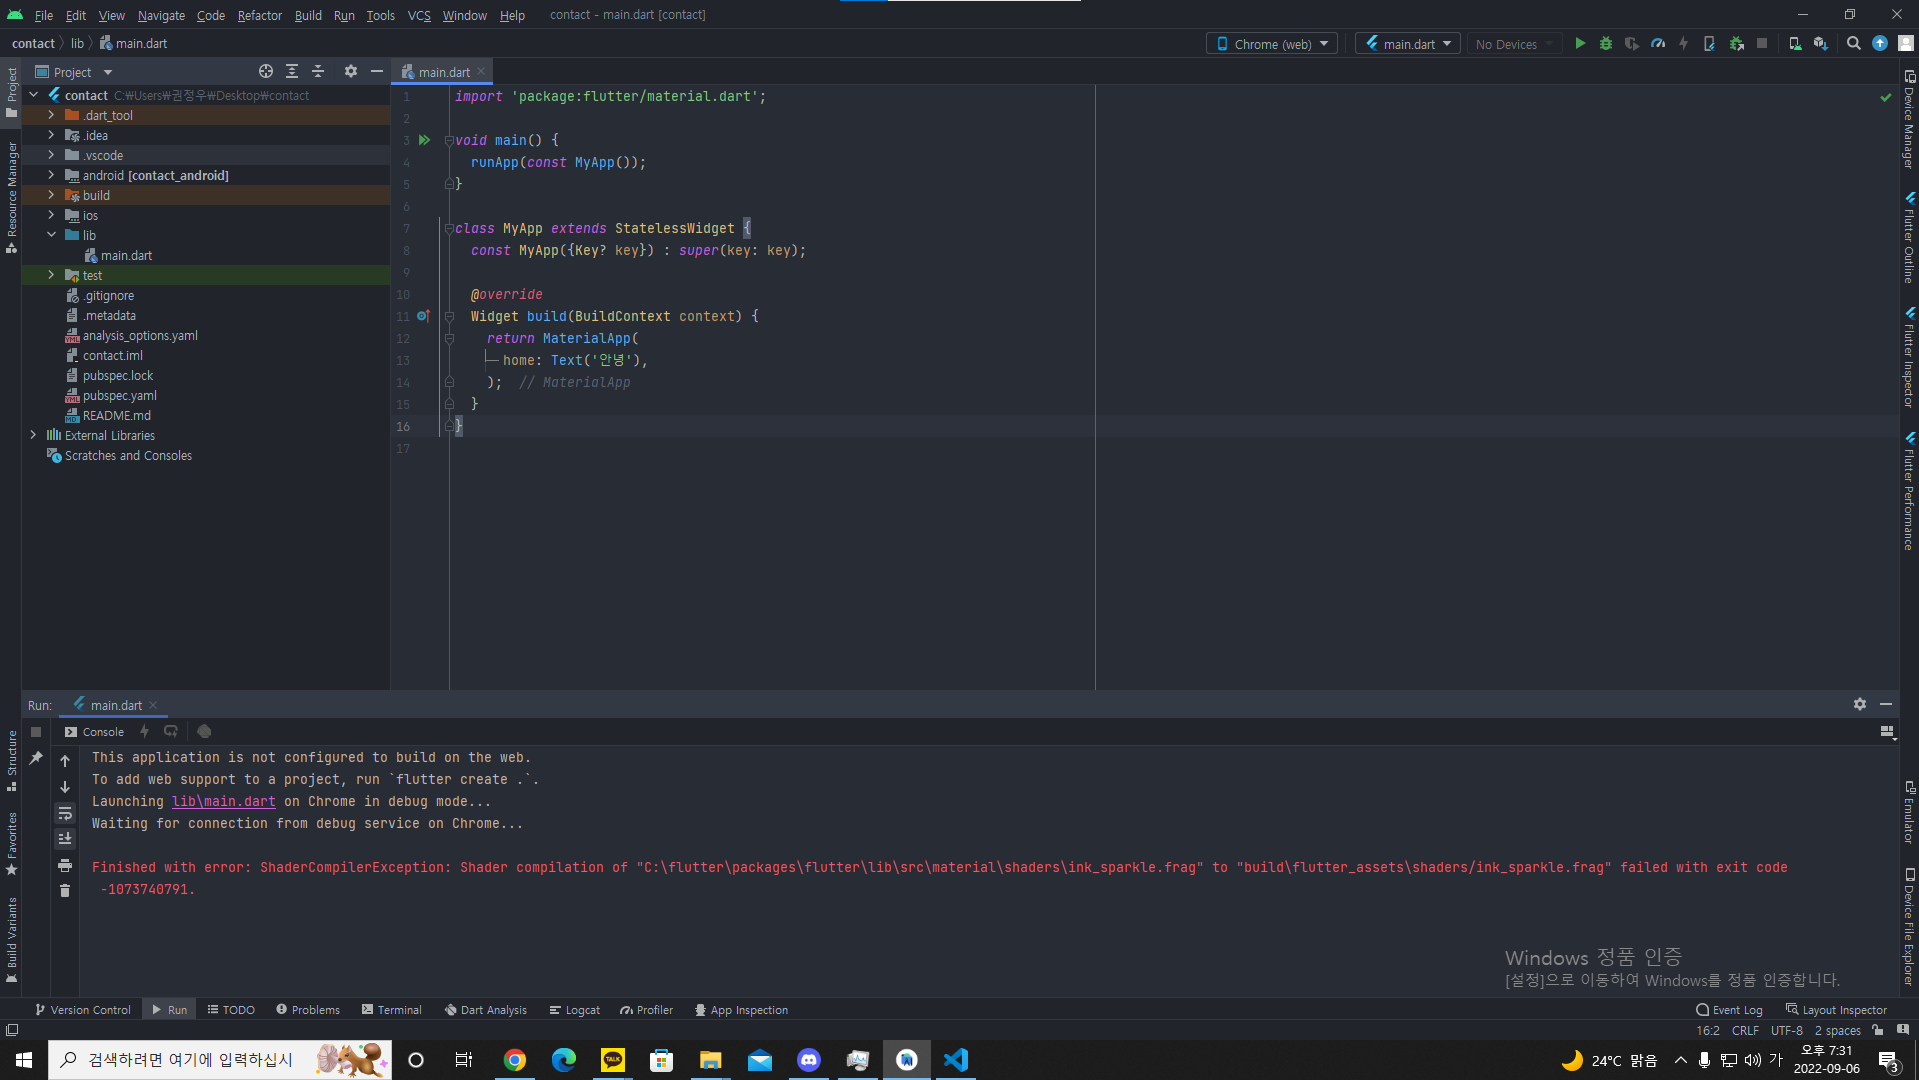Expand the build folder
The image size is (1919, 1080).
tap(51, 195)
